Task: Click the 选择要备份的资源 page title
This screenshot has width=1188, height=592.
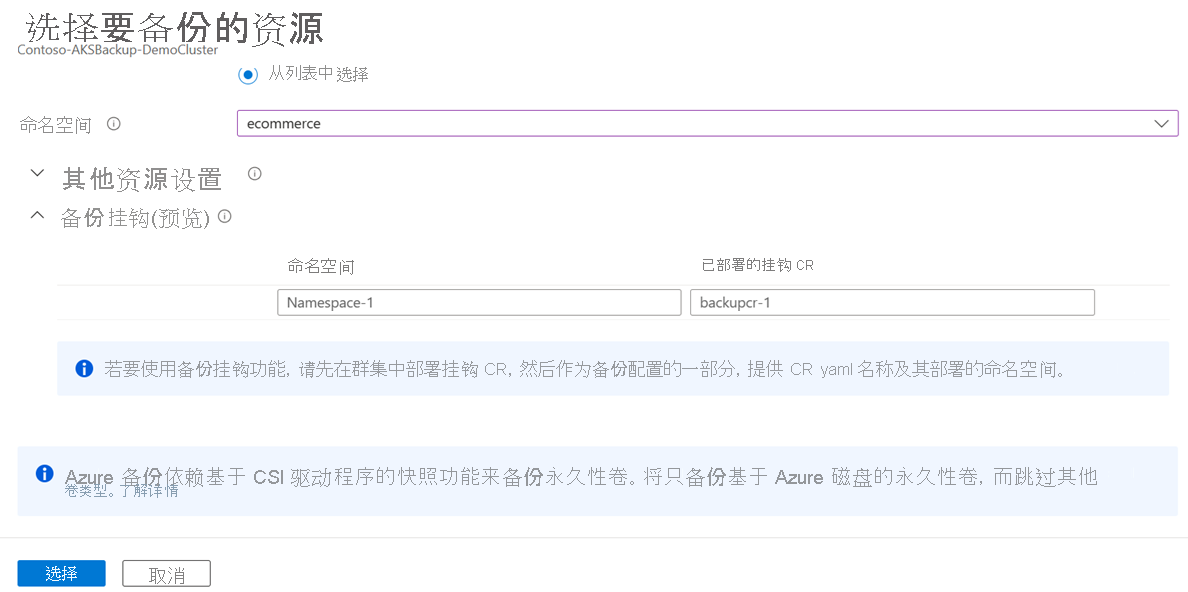Action: (175, 29)
